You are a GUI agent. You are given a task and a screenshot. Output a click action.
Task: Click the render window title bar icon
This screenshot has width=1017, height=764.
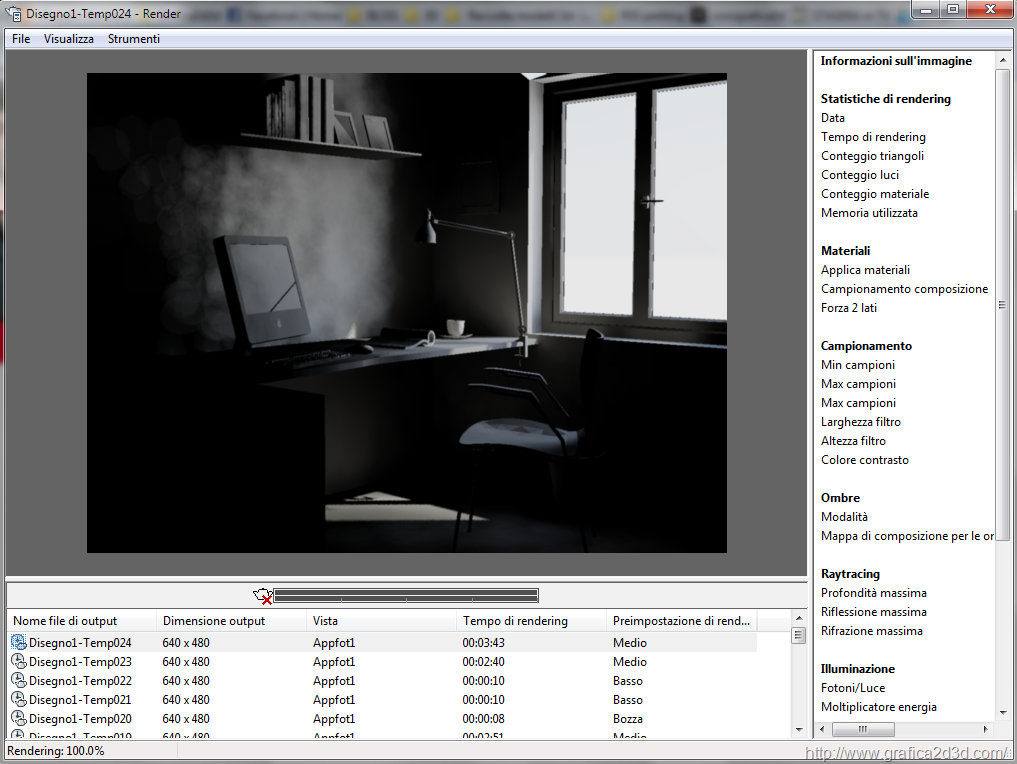(x=14, y=13)
